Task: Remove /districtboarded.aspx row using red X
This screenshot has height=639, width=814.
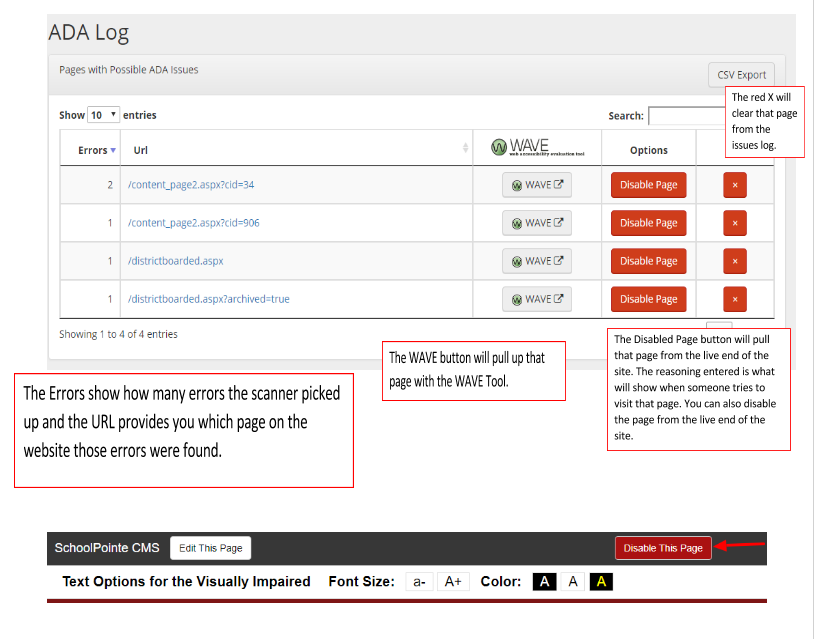Action: click(734, 261)
